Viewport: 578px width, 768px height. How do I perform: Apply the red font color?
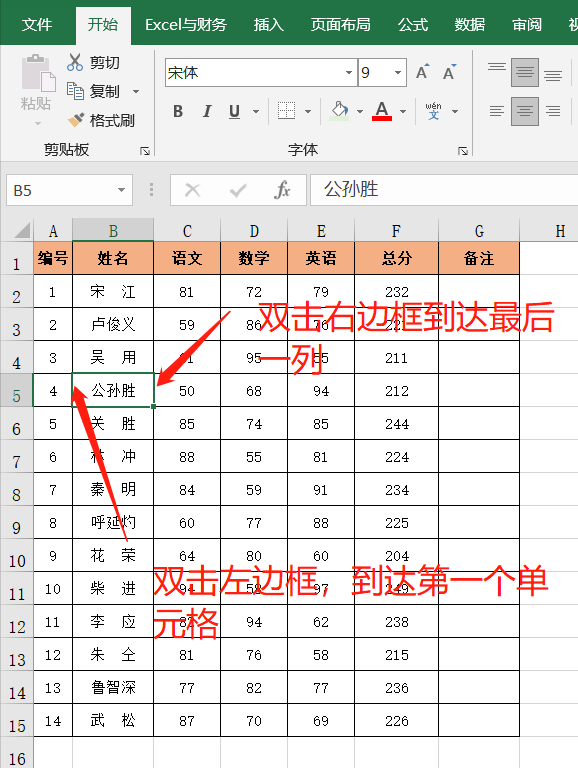pos(382,111)
